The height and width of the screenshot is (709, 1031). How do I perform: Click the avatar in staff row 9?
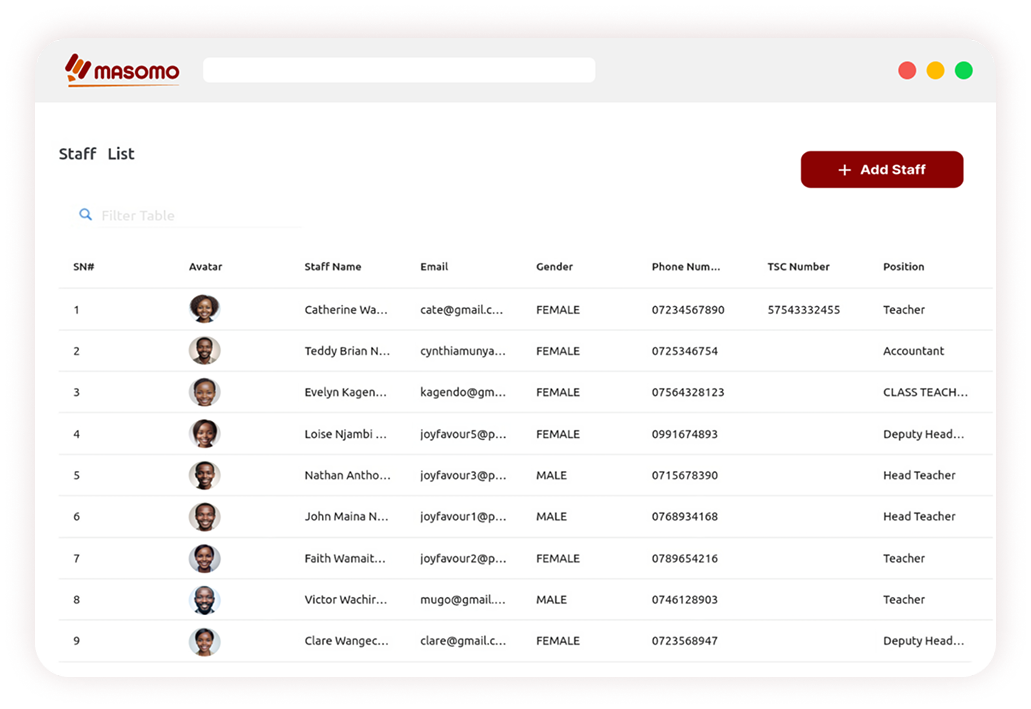pyautogui.click(x=204, y=641)
